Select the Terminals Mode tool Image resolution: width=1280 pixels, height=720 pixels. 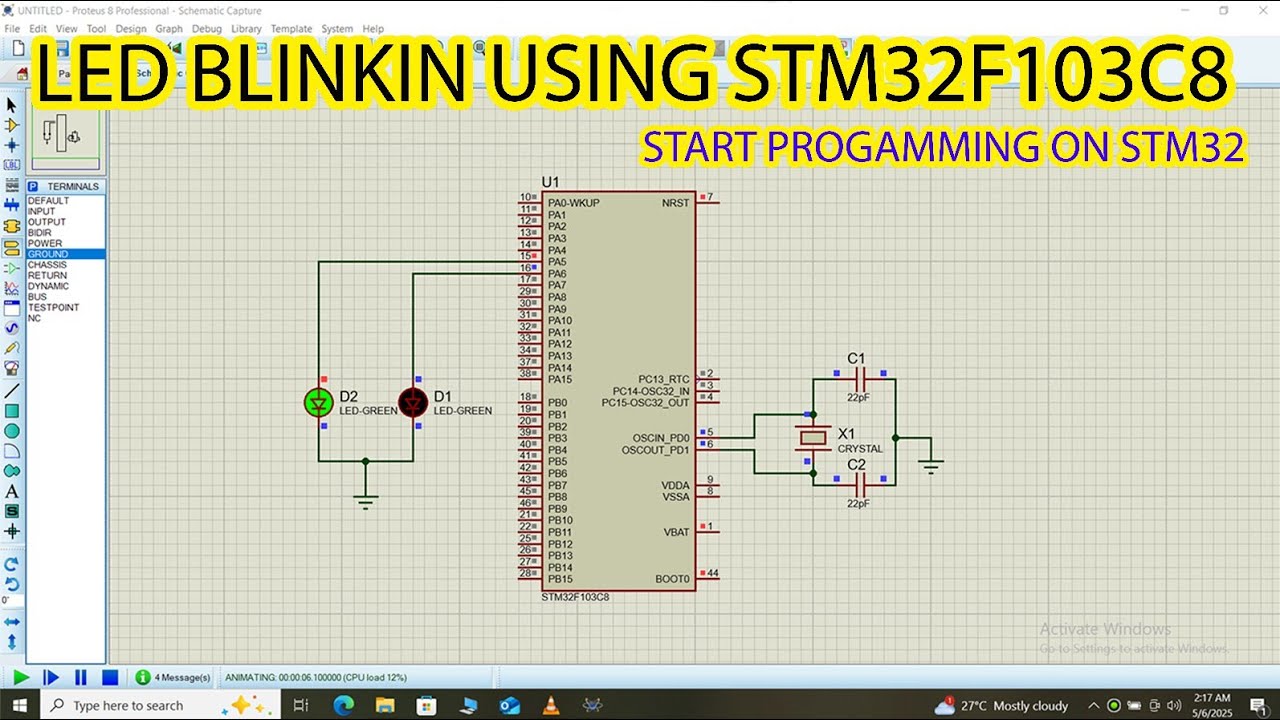[x=12, y=247]
